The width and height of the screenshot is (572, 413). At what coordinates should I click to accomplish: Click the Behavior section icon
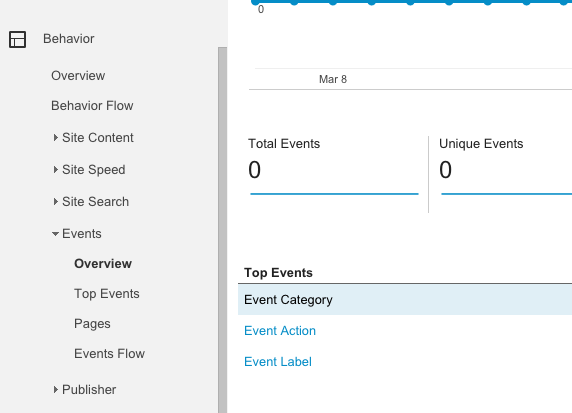tap(17, 39)
